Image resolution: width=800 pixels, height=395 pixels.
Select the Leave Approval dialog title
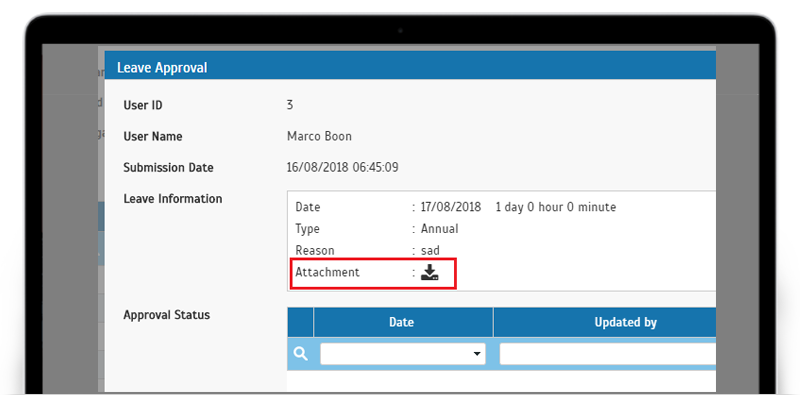tap(162, 68)
